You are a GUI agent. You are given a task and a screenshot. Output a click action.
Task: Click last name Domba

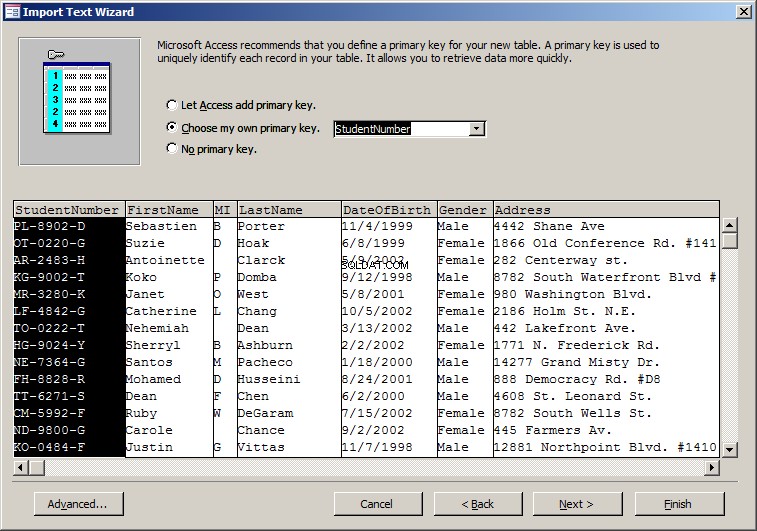(x=257, y=277)
